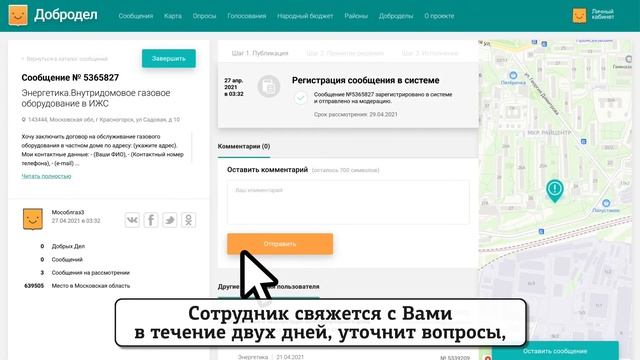Open the Опросы menu item
The height and width of the screenshot is (360, 640).
click(x=204, y=16)
